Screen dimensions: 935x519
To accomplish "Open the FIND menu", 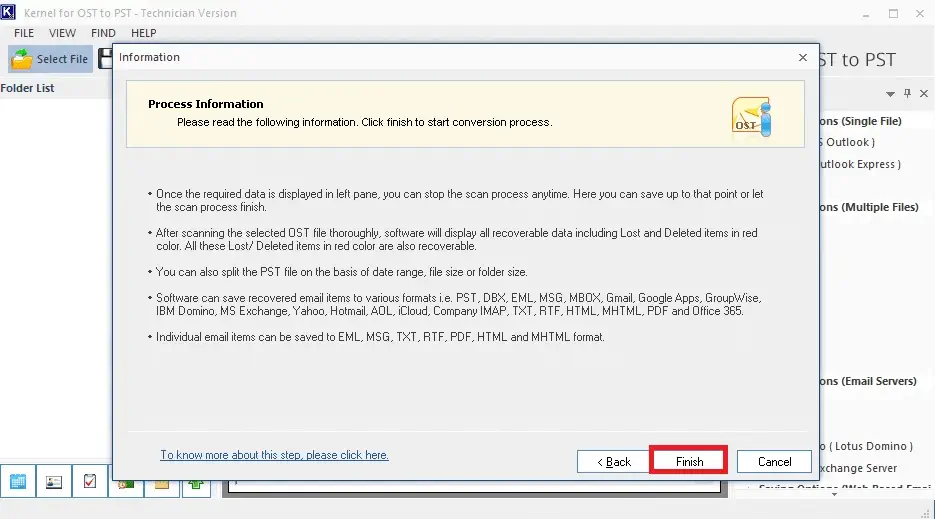I will click(x=103, y=33).
